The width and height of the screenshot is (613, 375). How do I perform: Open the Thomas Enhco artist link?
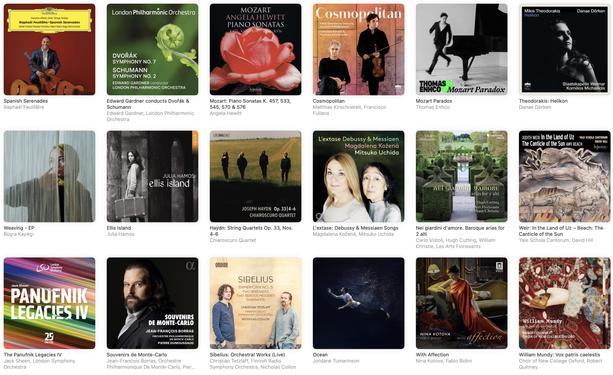click(x=433, y=107)
